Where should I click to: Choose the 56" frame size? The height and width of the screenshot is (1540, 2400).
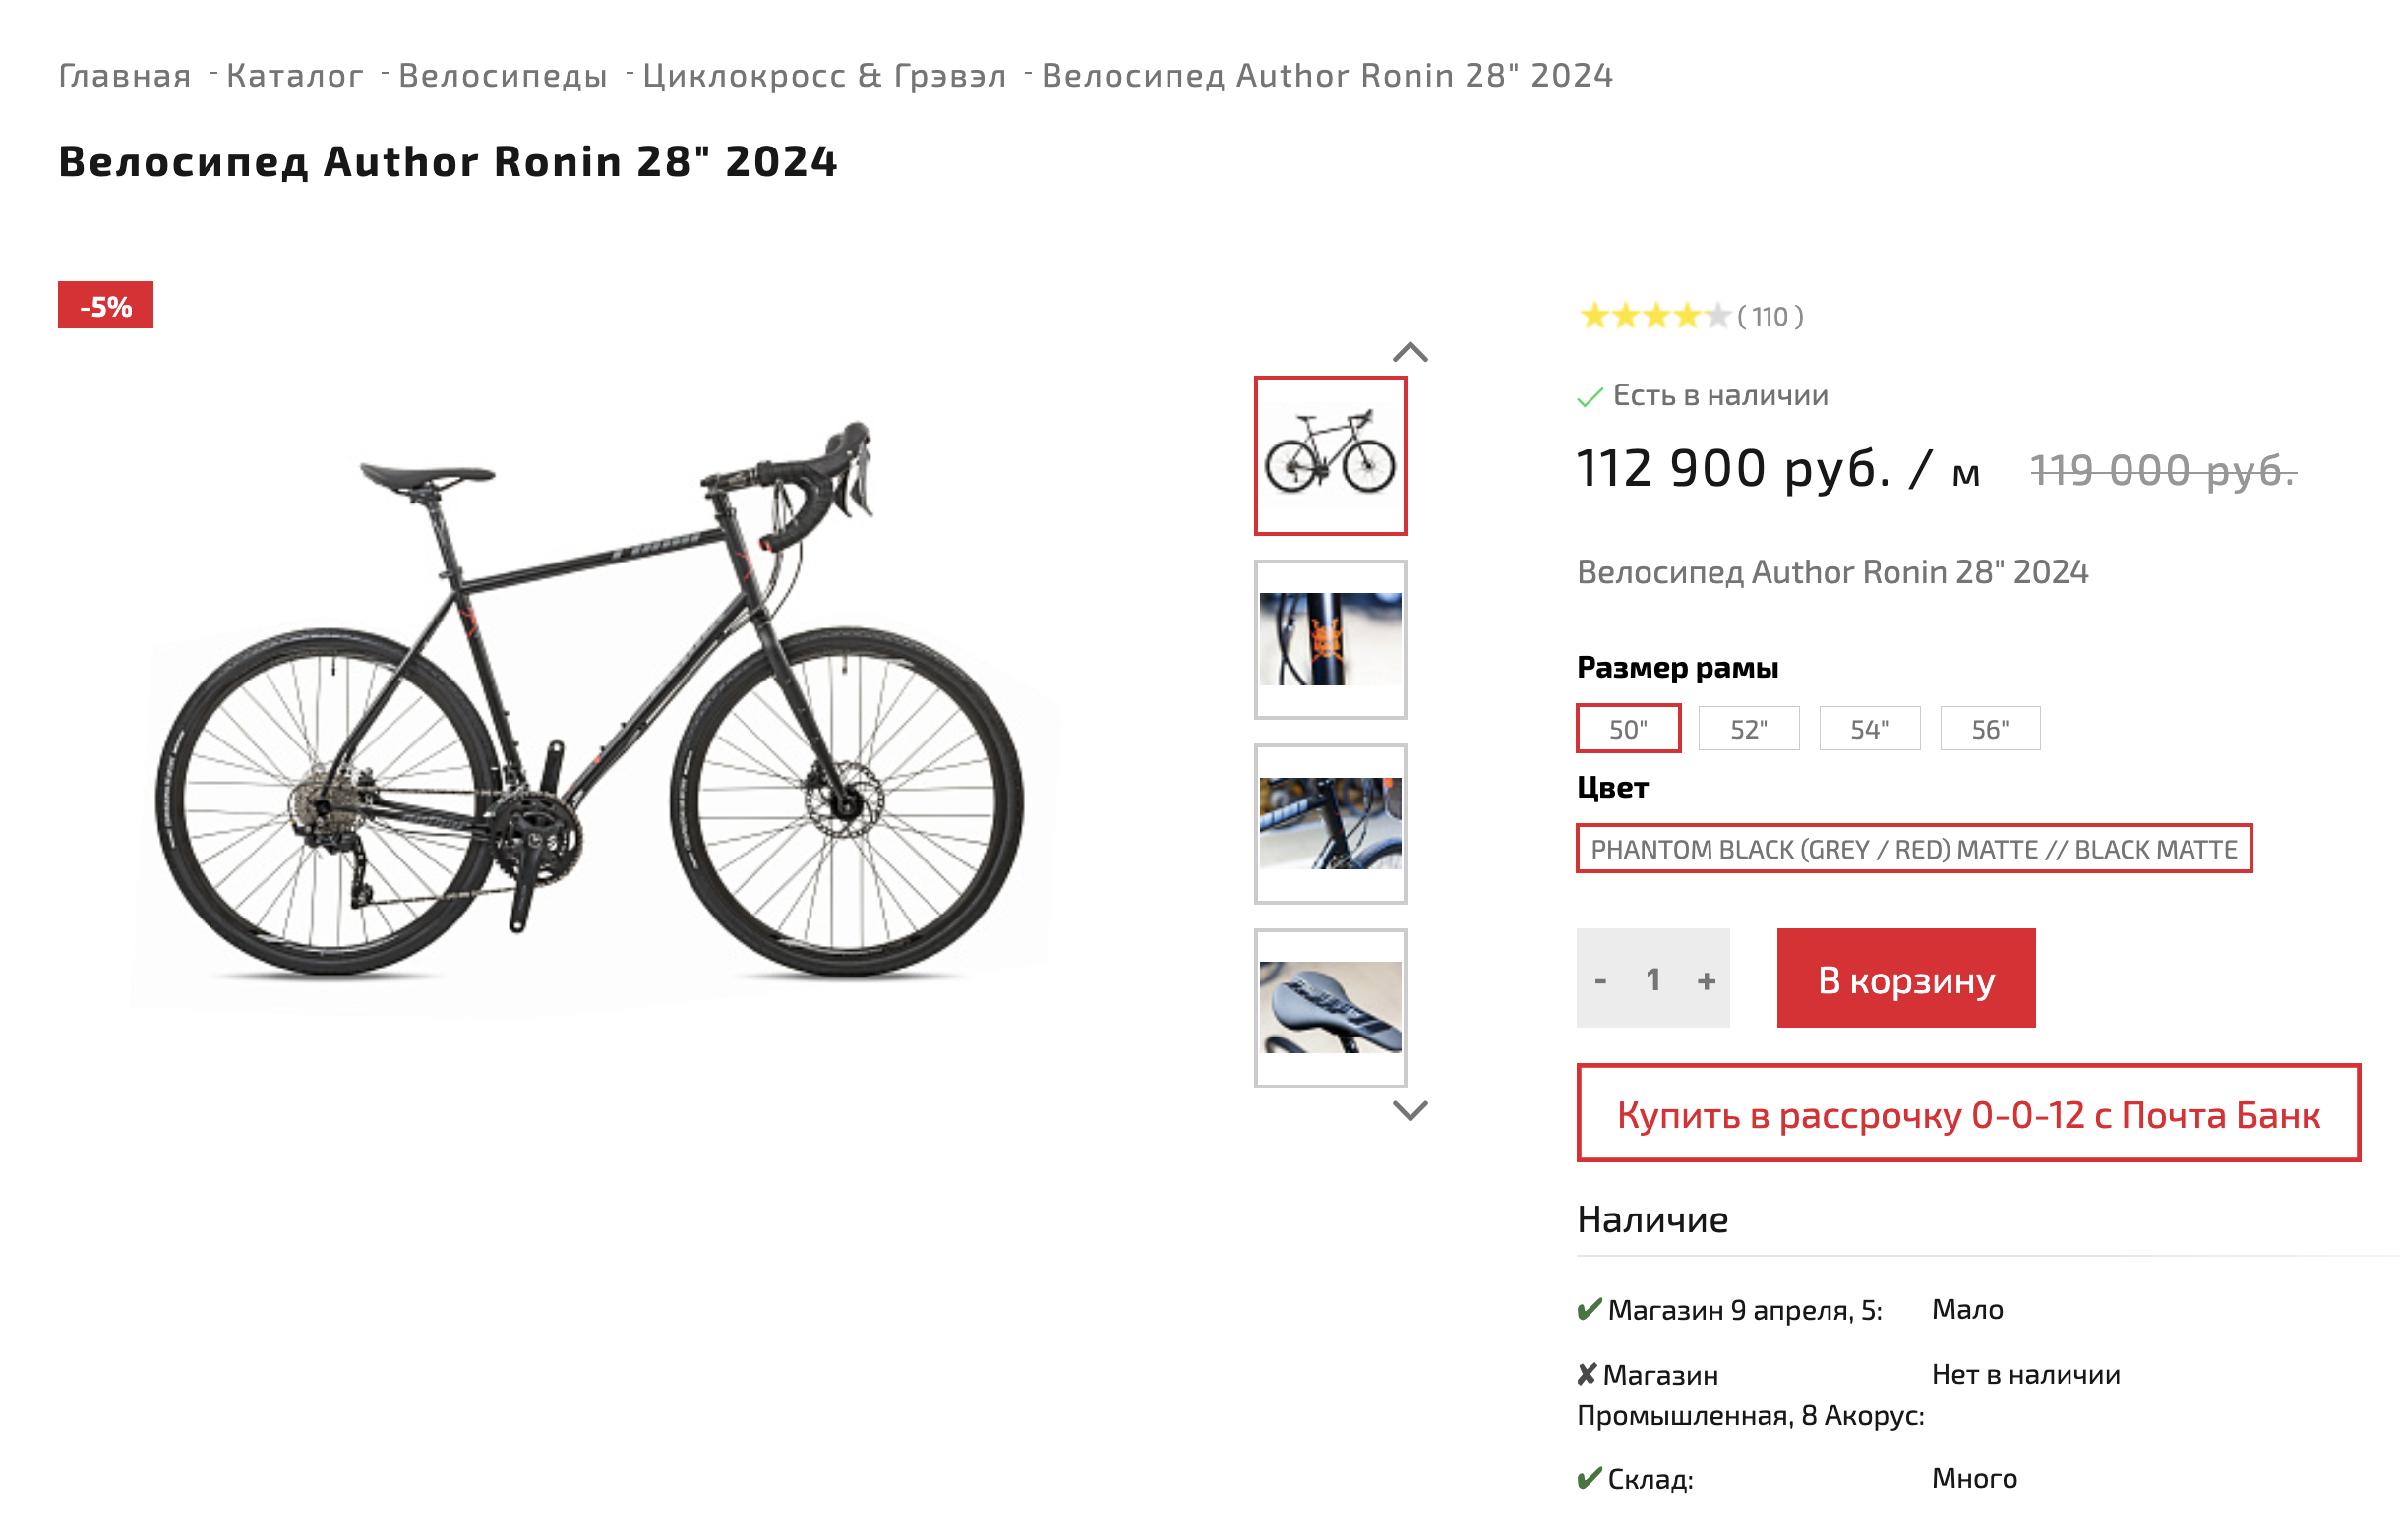[x=1990, y=729]
